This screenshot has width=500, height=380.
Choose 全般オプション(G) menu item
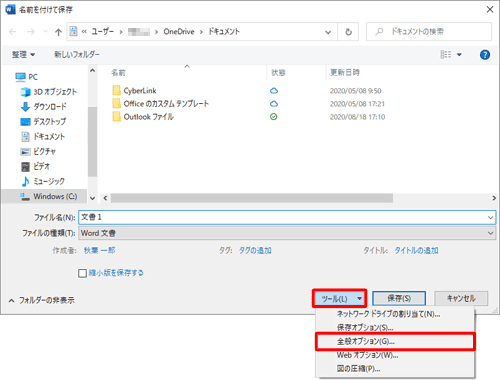[x=395, y=341]
